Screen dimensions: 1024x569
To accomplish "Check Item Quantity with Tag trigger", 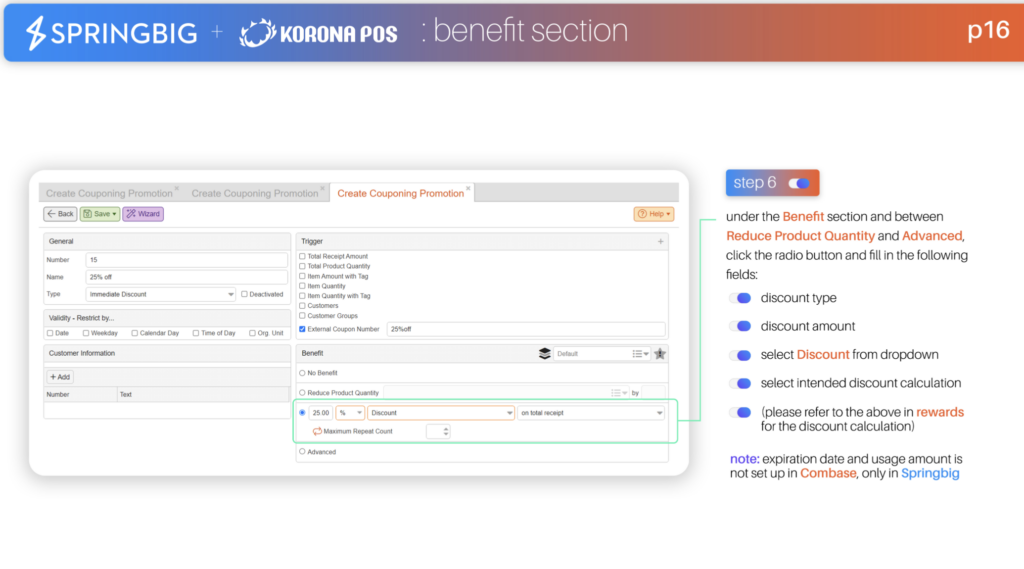I will click(302, 296).
